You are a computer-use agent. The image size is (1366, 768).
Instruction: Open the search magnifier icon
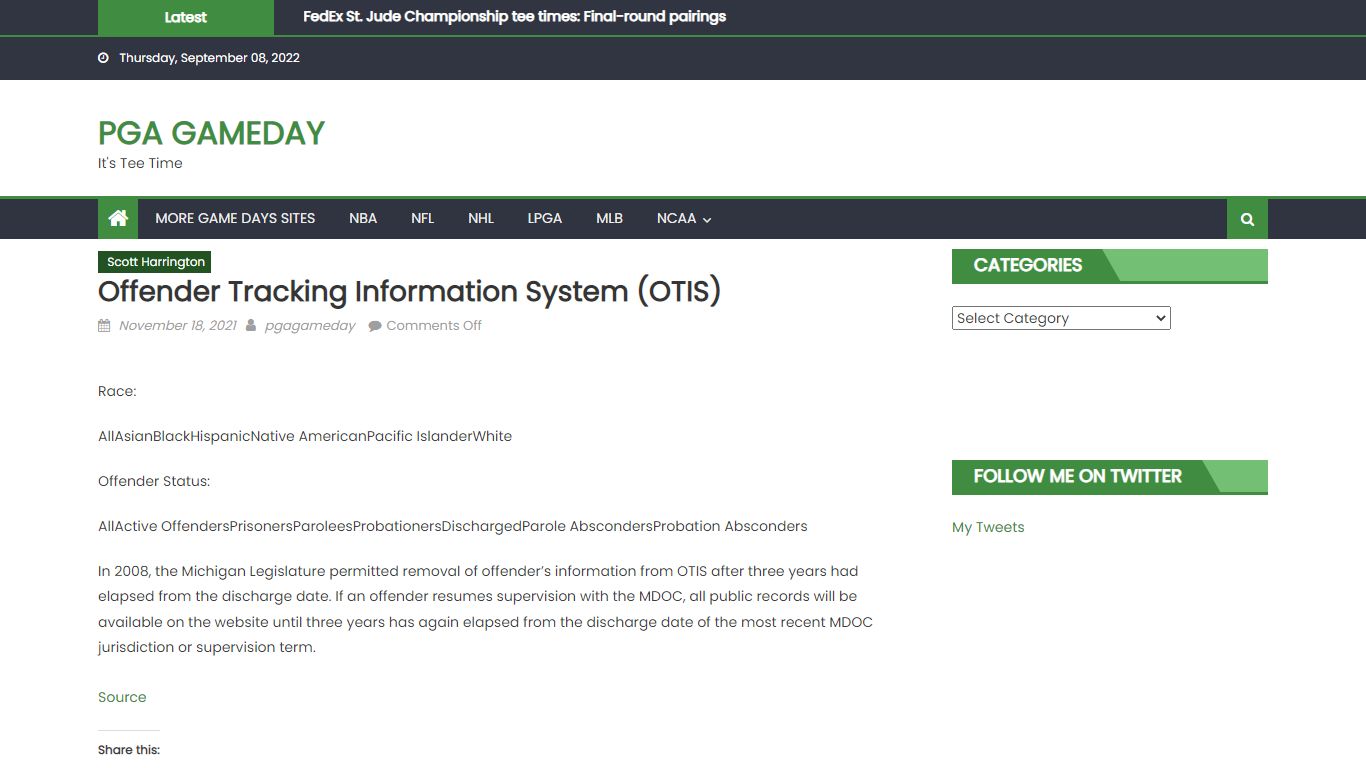click(x=1247, y=219)
